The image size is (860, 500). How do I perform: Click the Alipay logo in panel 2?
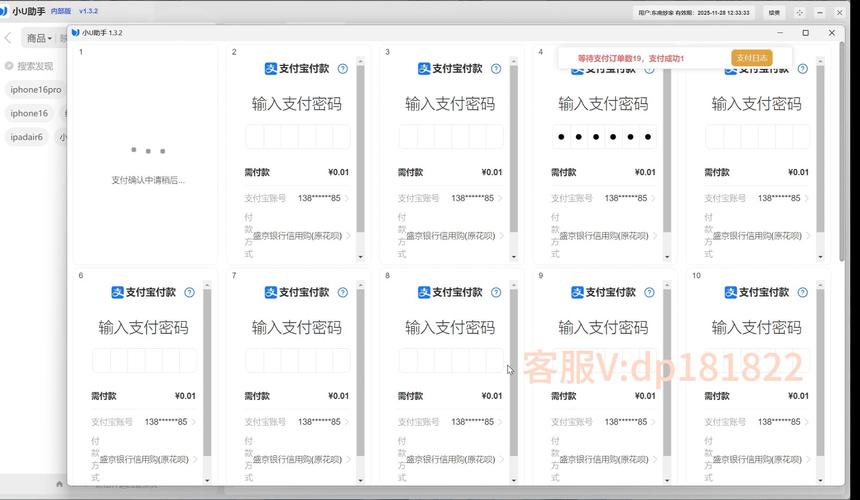271,69
